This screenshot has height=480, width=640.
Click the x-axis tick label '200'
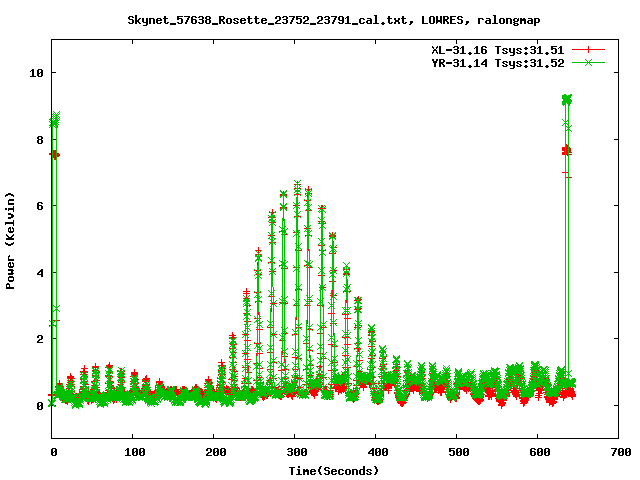pyautogui.click(x=216, y=452)
